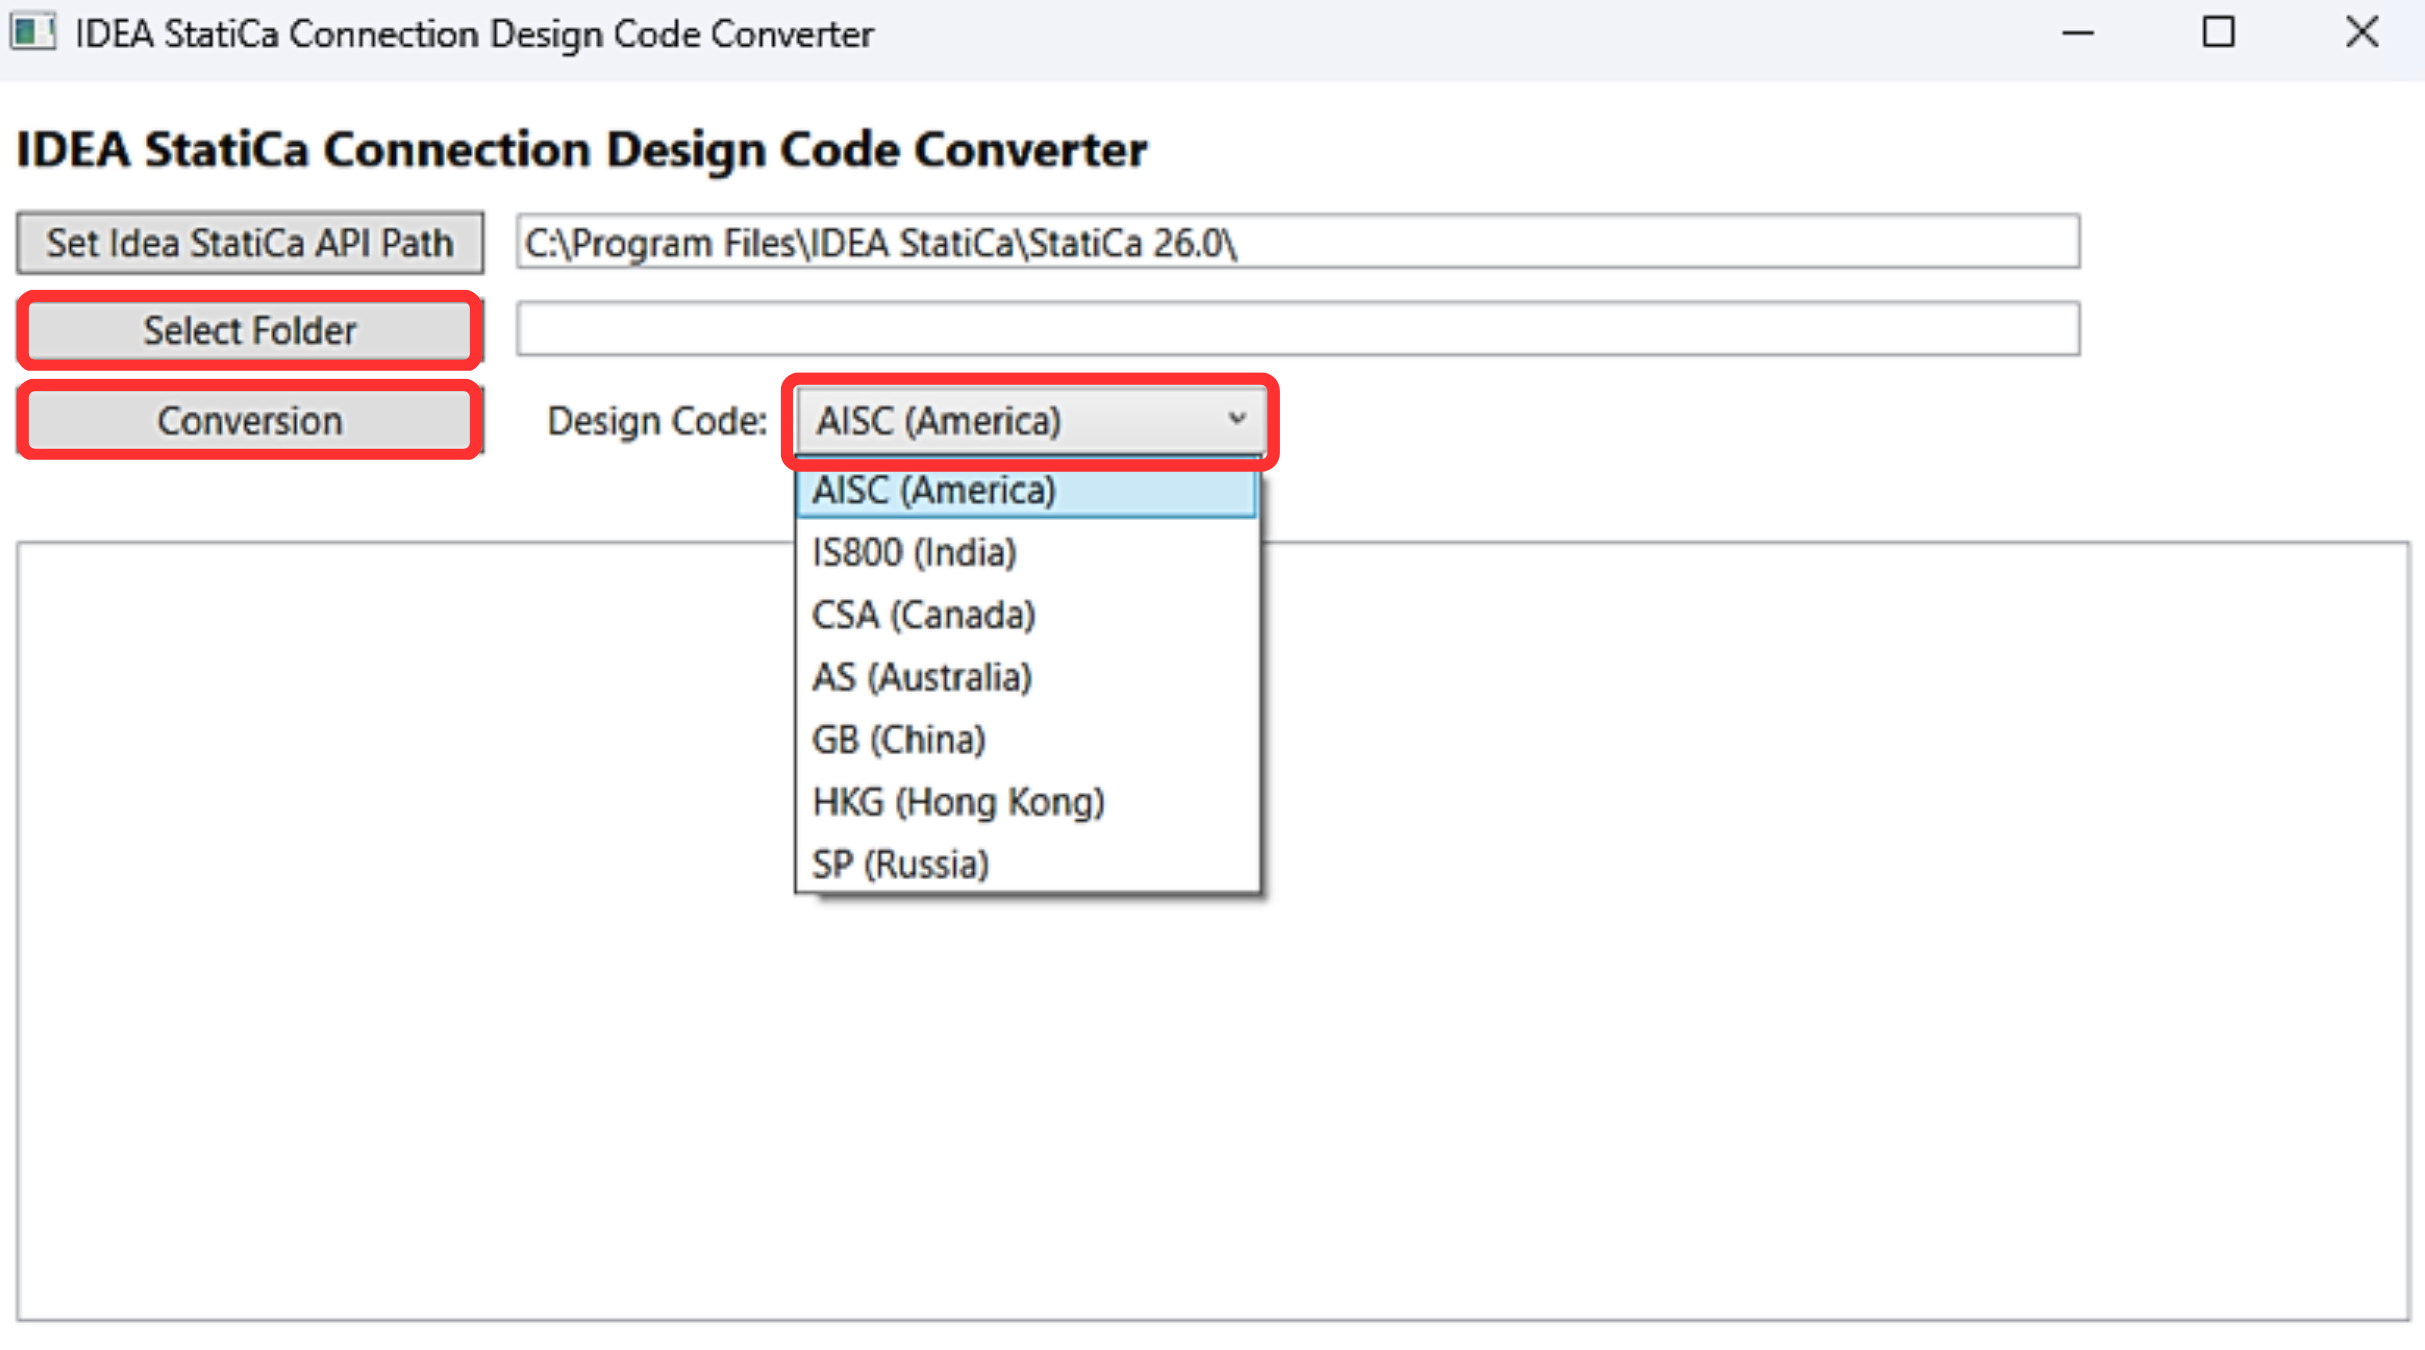Select CSA (Canada) design code
The width and height of the screenshot is (2425, 1350).
(x=1027, y=615)
